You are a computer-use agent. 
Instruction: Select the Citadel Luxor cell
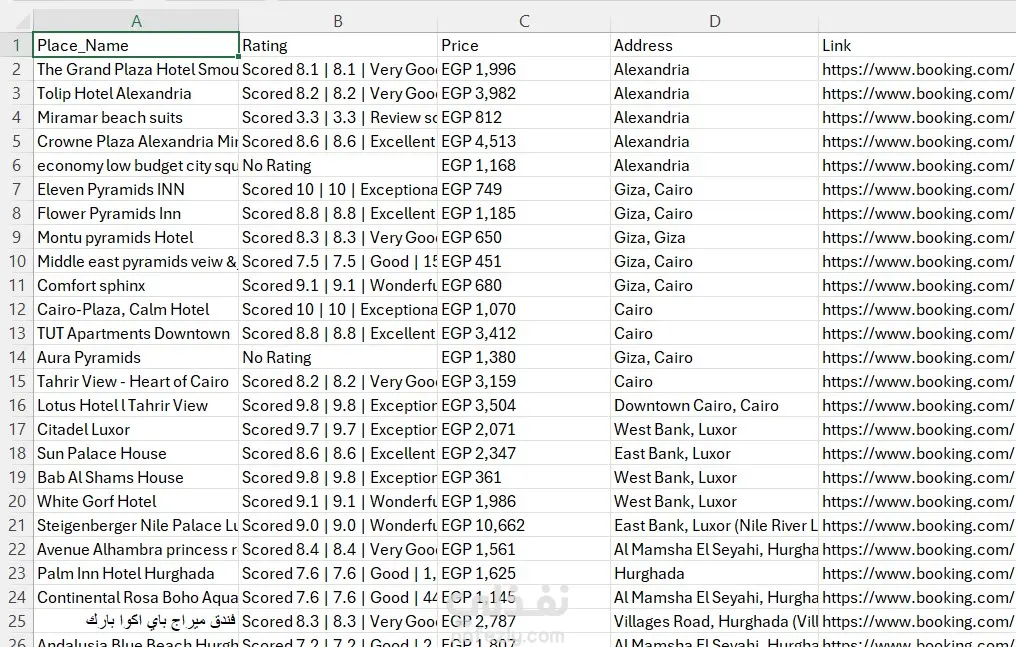pos(136,429)
